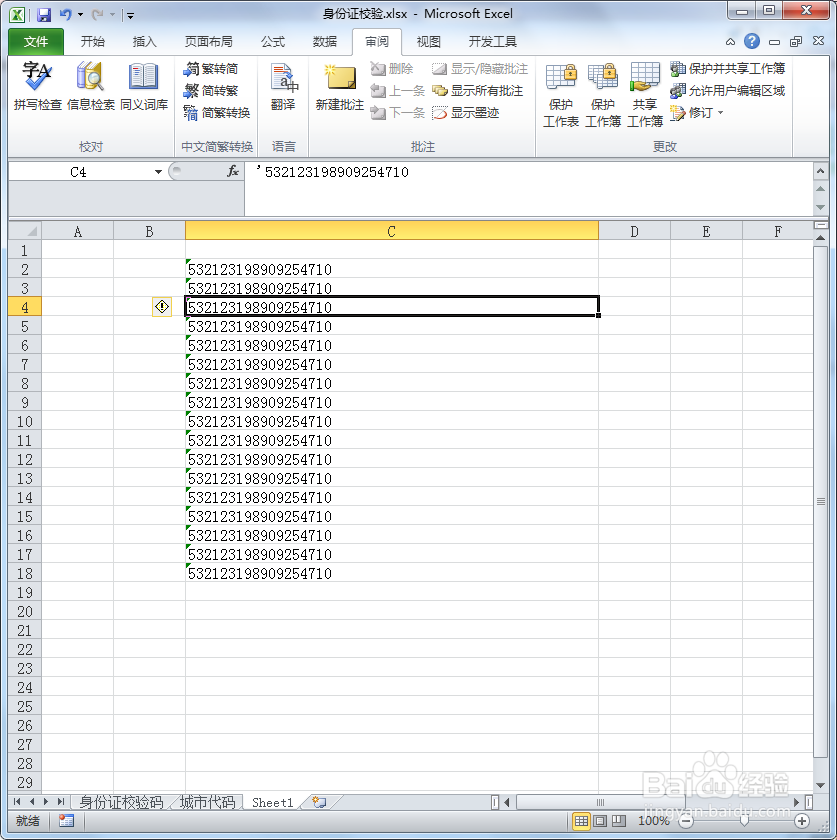Click the select-all corner of the grid
This screenshot has width=837, height=840.
point(25,231)
